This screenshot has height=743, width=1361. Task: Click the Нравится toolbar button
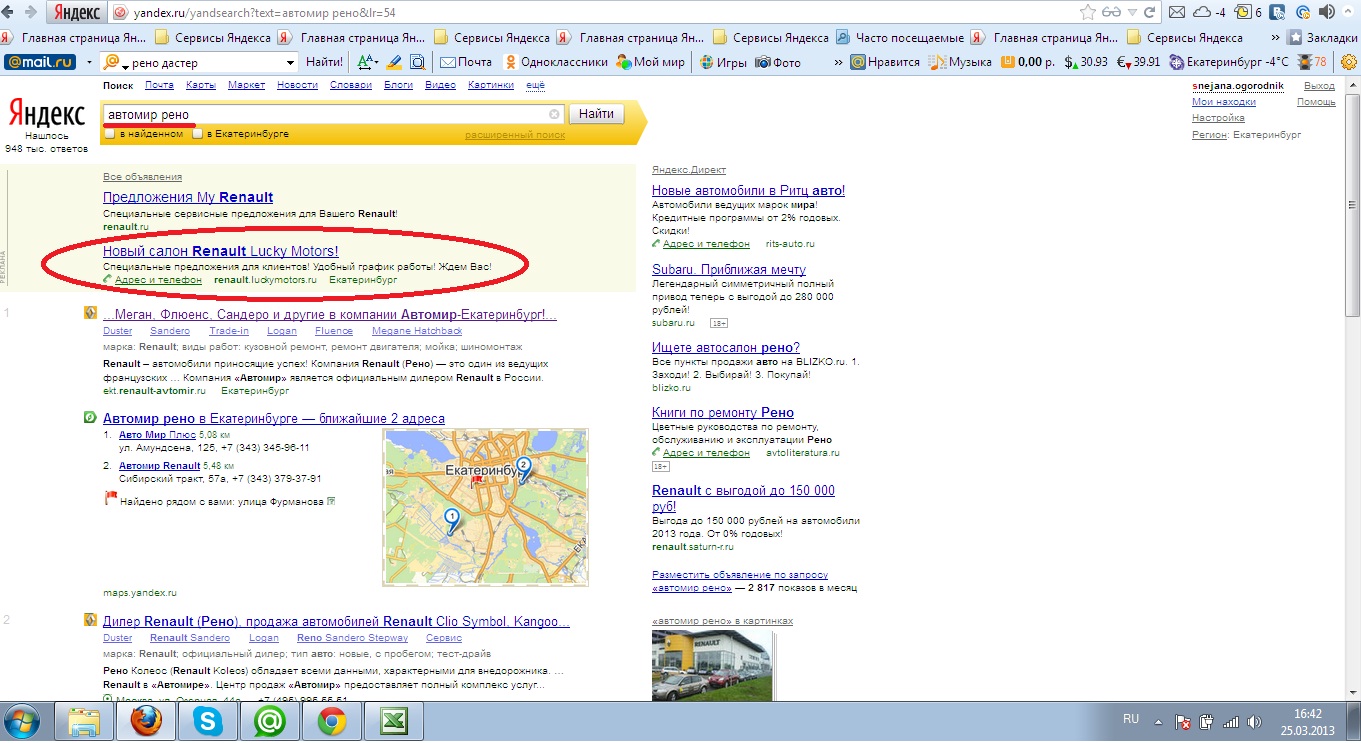coord(885,62)
